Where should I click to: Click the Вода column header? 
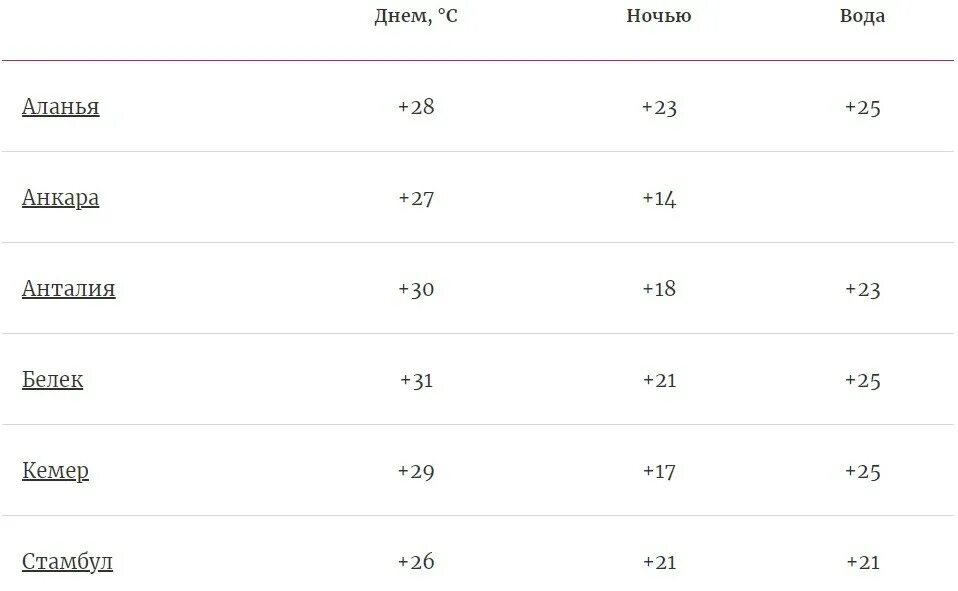click(x=862, y=16)
